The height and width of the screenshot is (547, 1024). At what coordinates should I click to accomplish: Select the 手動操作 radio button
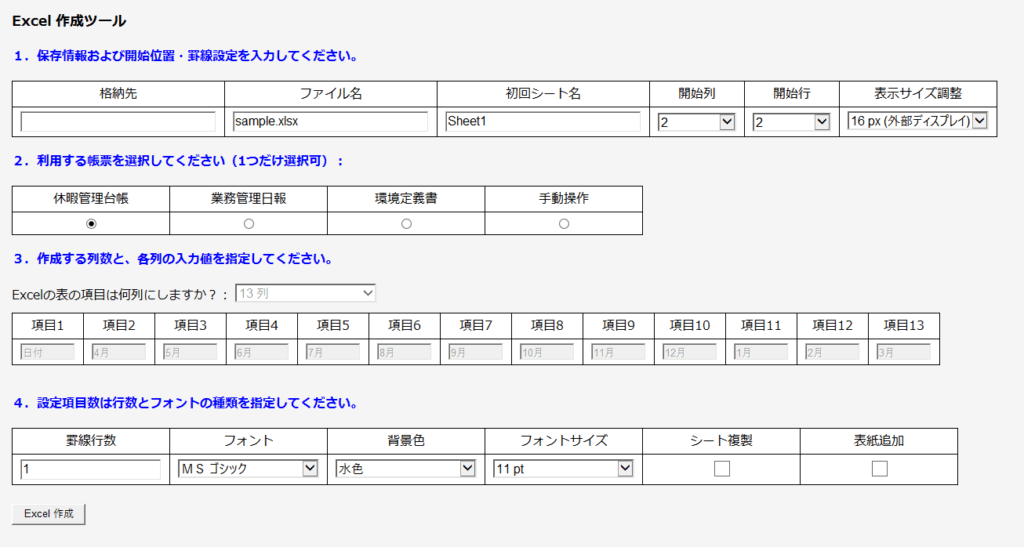click(x=564, y=224)
